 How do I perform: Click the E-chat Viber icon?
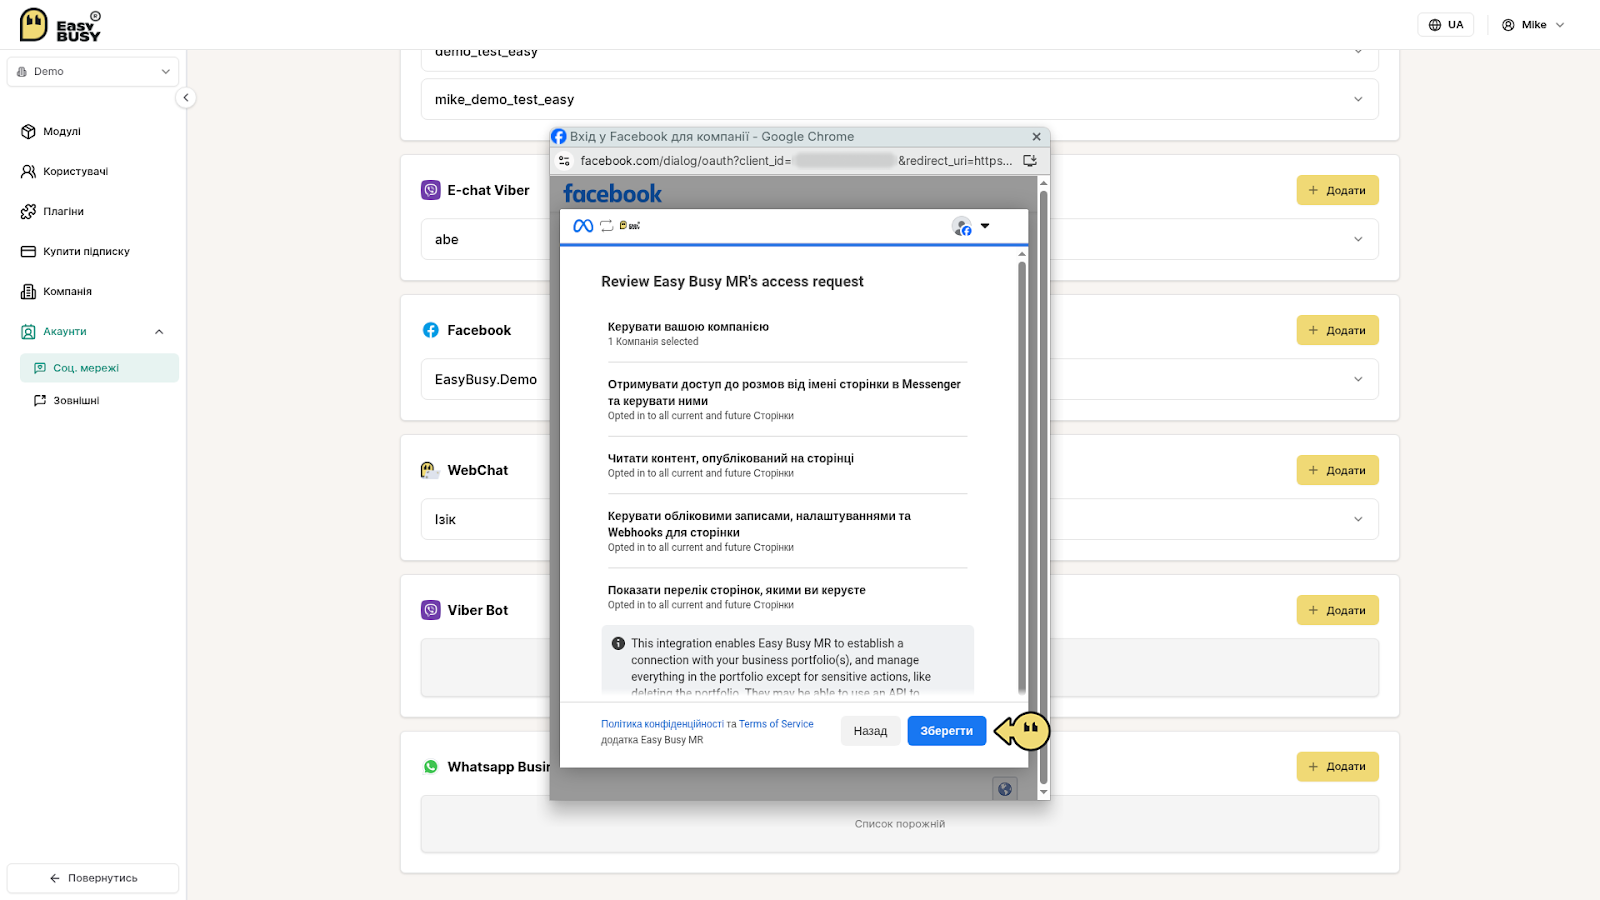431,190
